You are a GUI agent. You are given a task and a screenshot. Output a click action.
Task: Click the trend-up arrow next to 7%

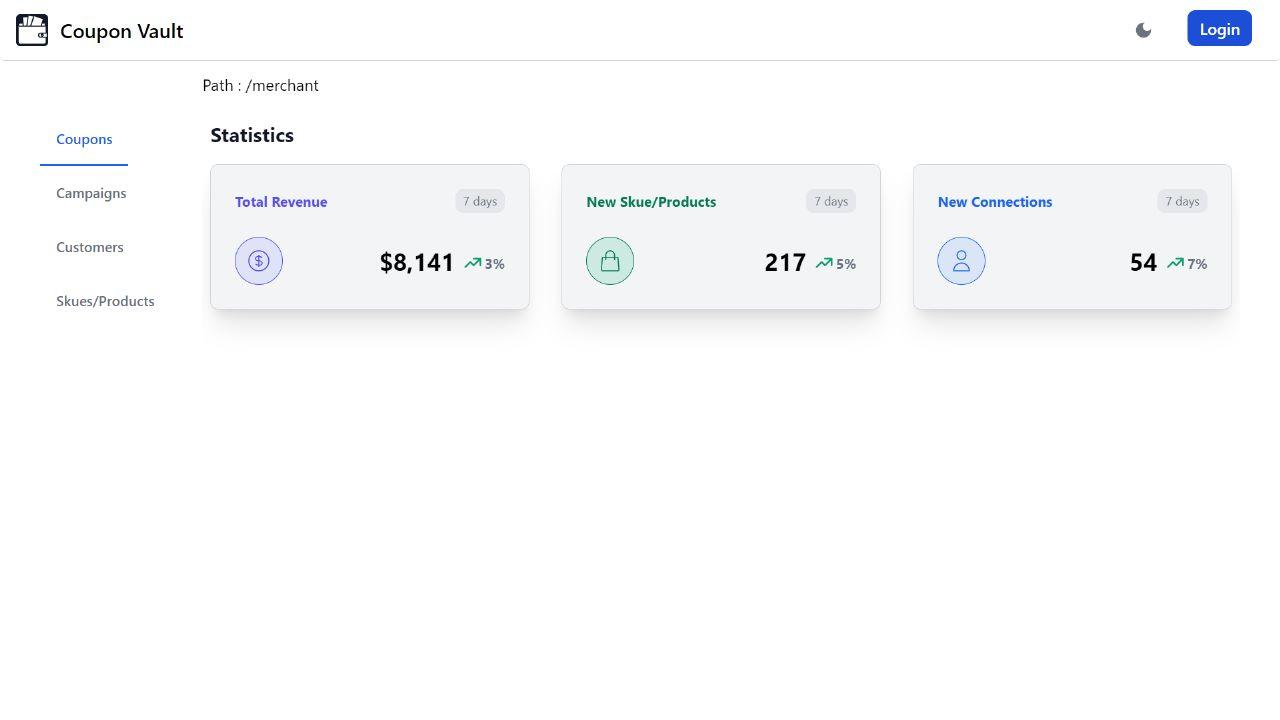[x=1175, y=263]
